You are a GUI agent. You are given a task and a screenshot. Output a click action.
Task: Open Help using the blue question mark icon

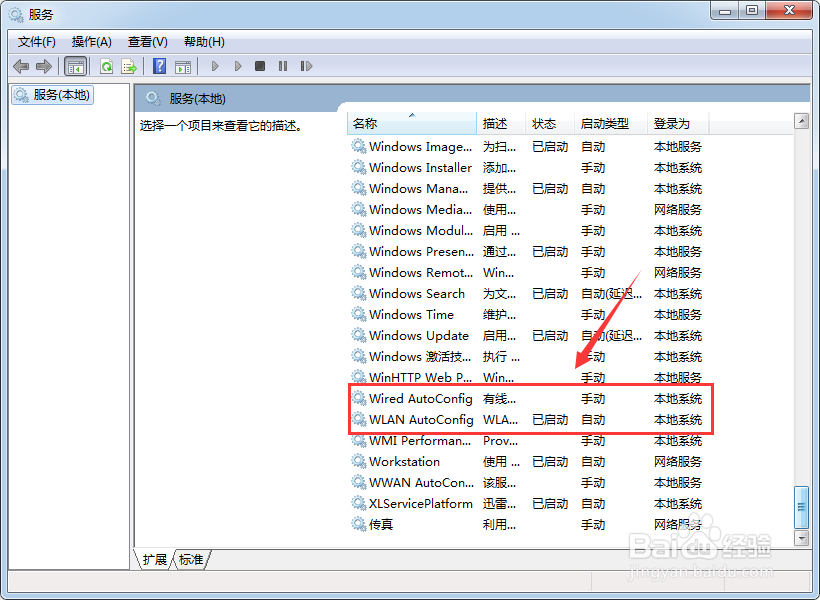pyautogui.click(x=160, y=65)
